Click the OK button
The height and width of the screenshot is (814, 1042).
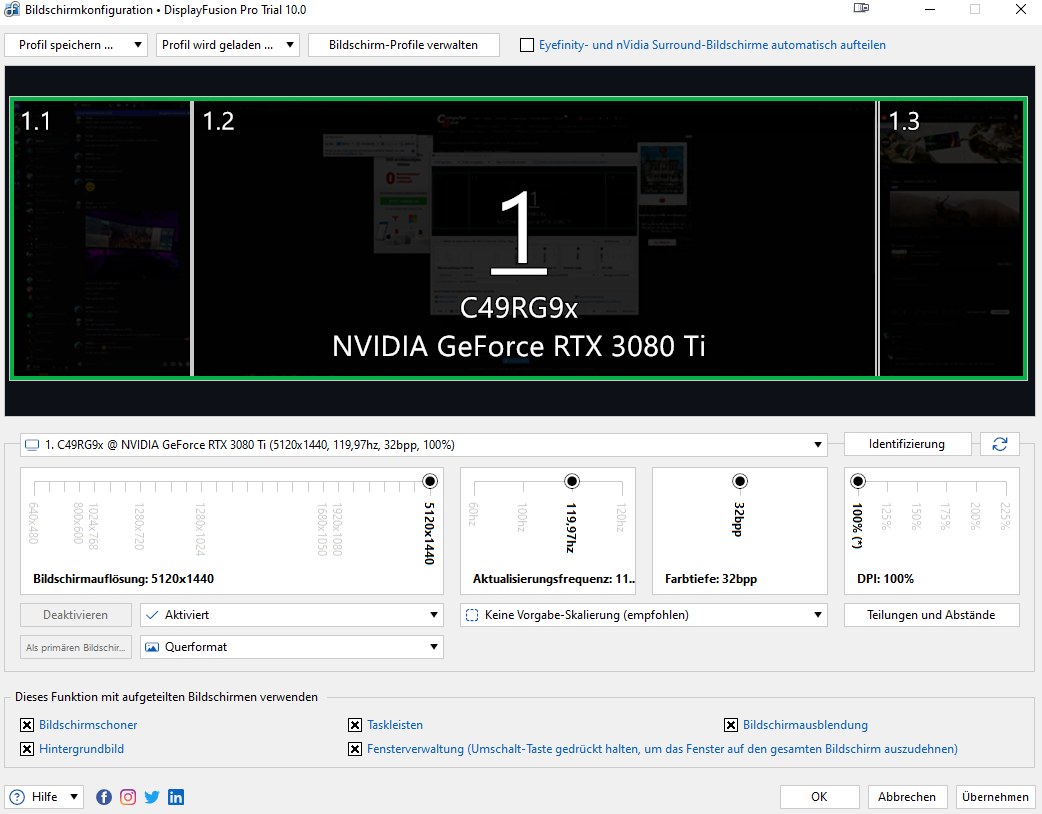tap(819, 797)
